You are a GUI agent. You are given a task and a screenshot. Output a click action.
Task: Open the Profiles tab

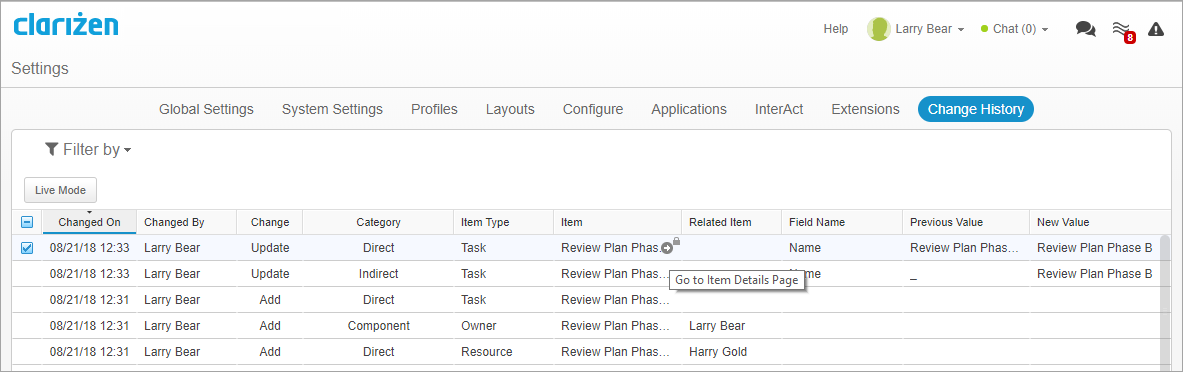(434, 109)
